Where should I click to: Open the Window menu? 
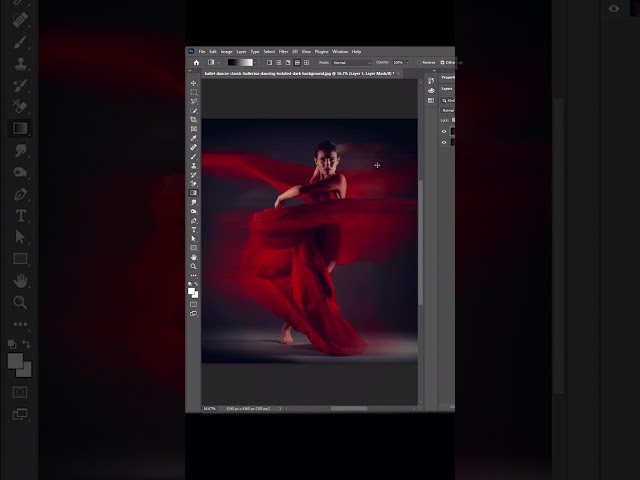click(x=340, y=52)
